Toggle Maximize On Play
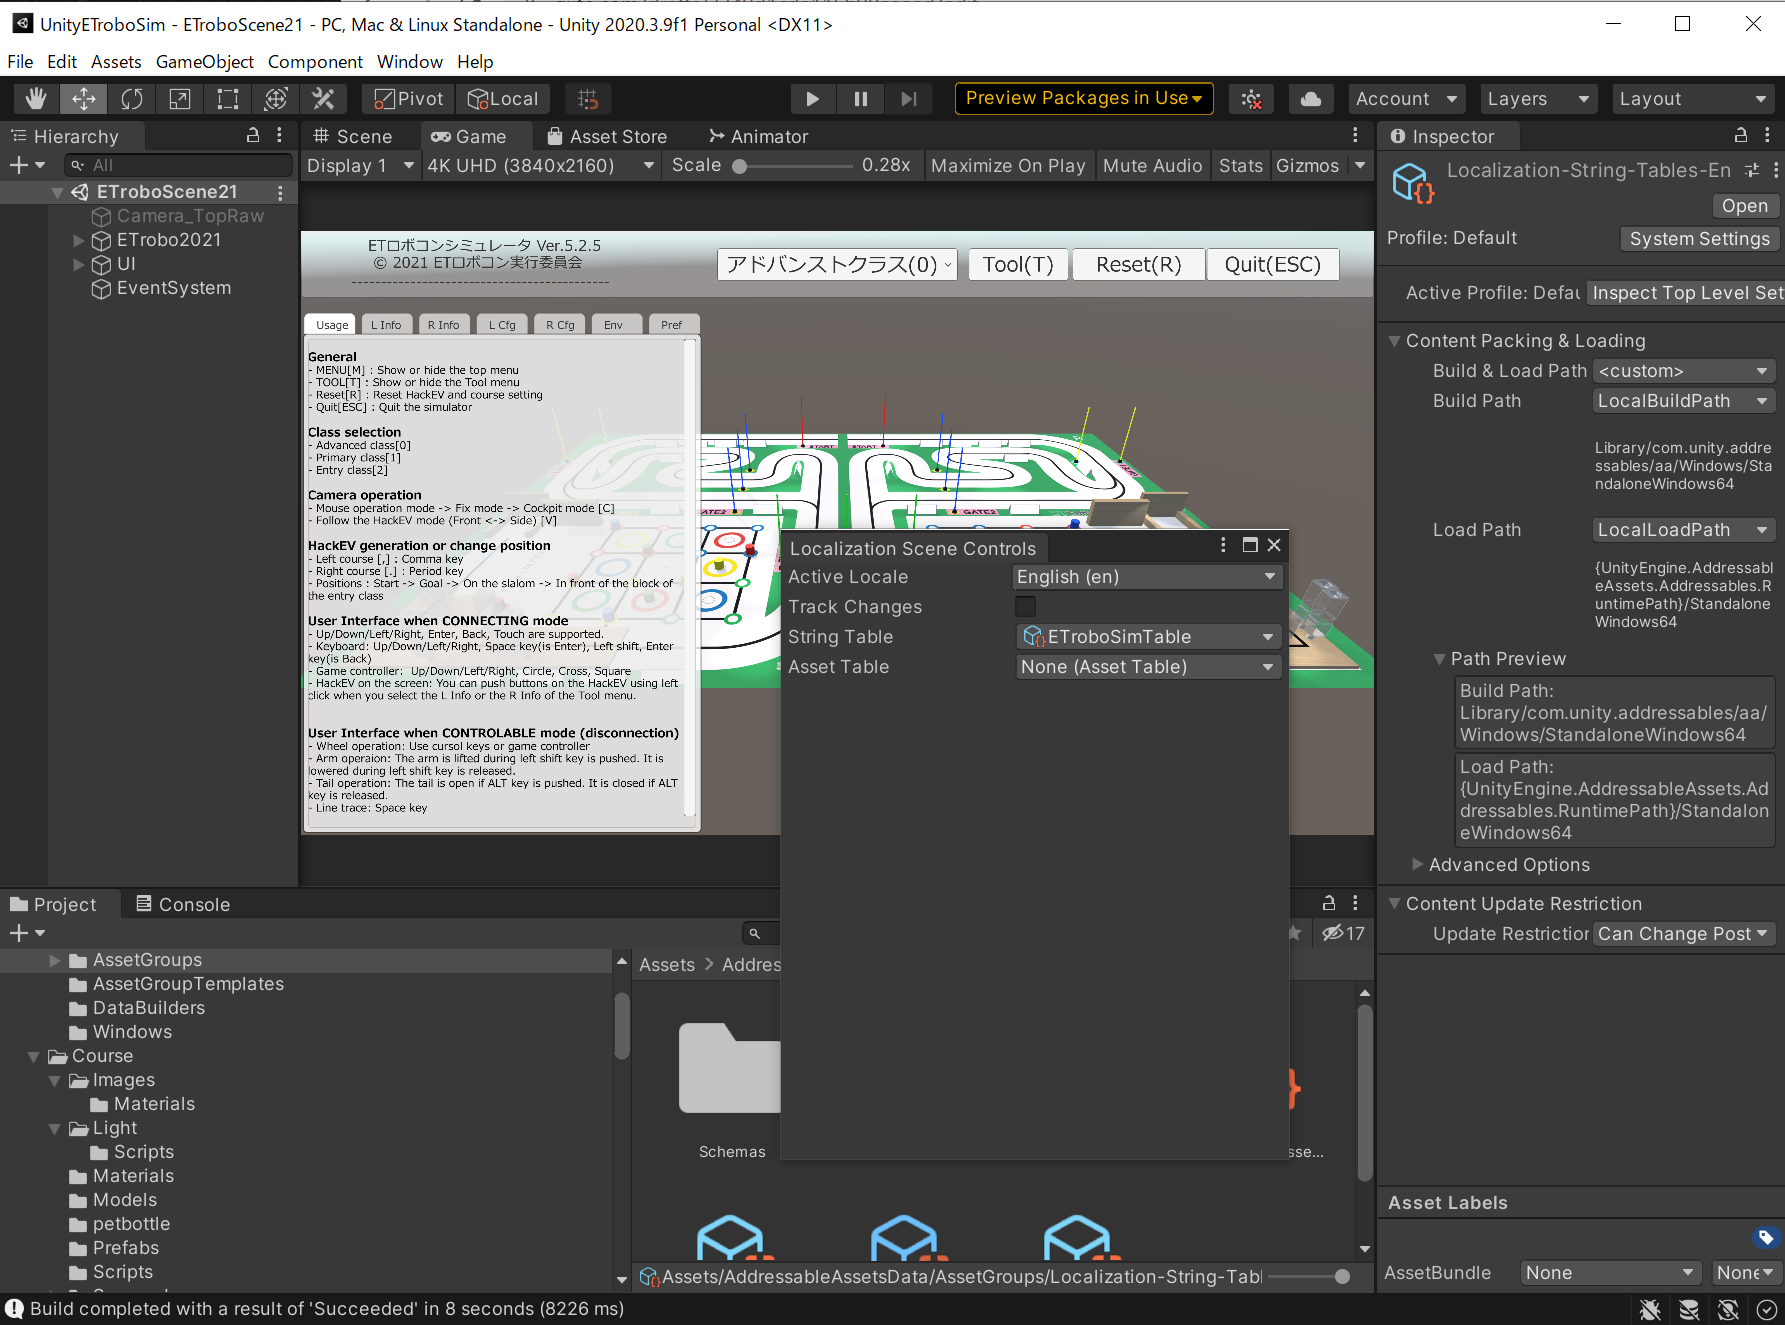The height and width of the screenshot is (1325, 1785). coord(1008,166)
